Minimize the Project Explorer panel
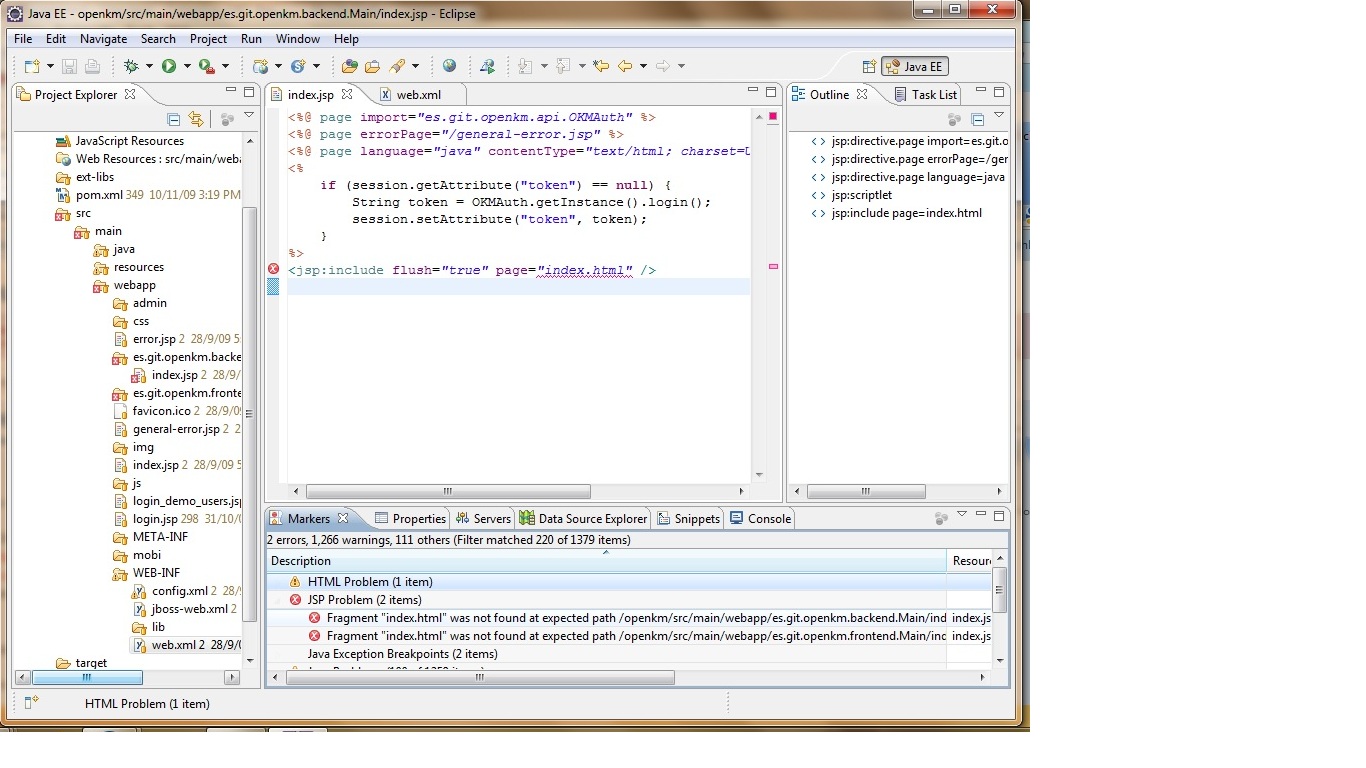1366x768 pixels. coord(229,91)
